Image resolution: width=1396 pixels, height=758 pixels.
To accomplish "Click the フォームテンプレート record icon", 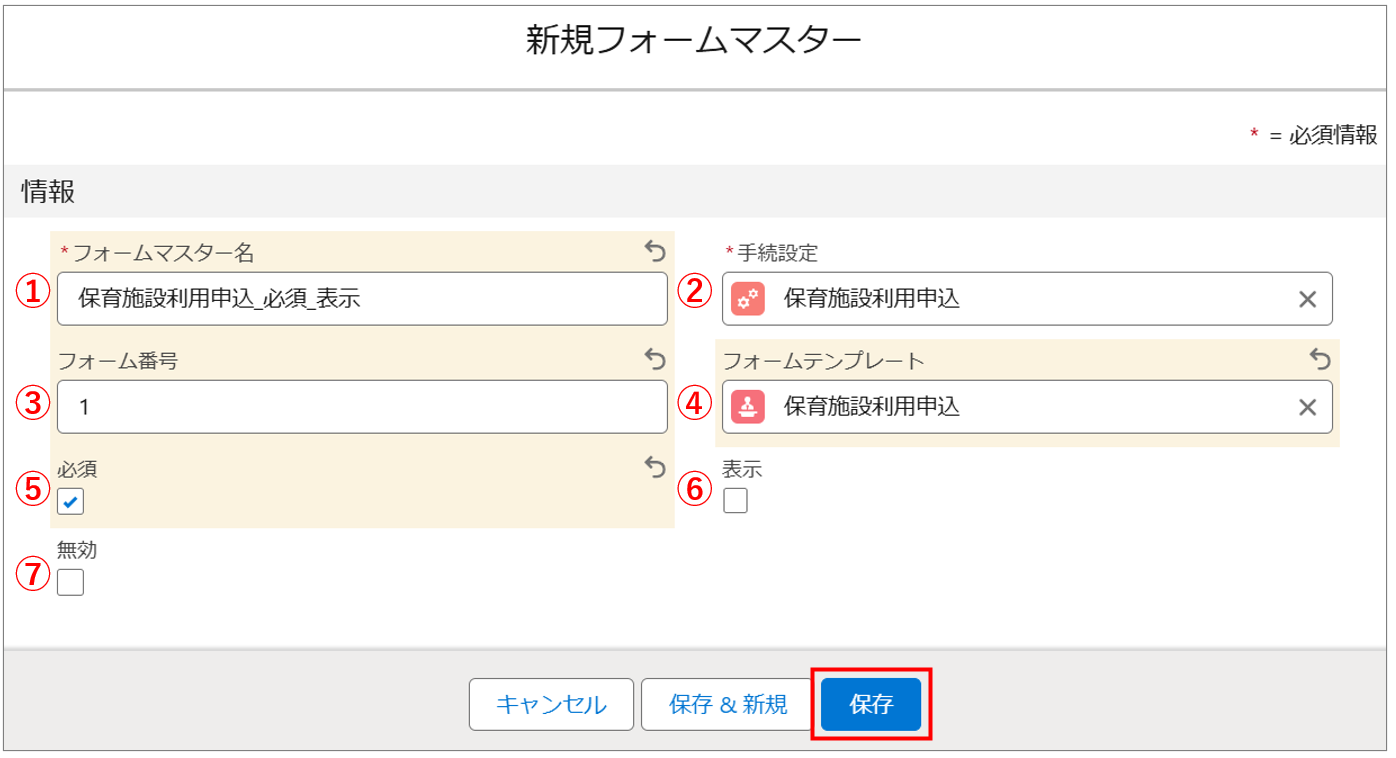I will point(748,407).
